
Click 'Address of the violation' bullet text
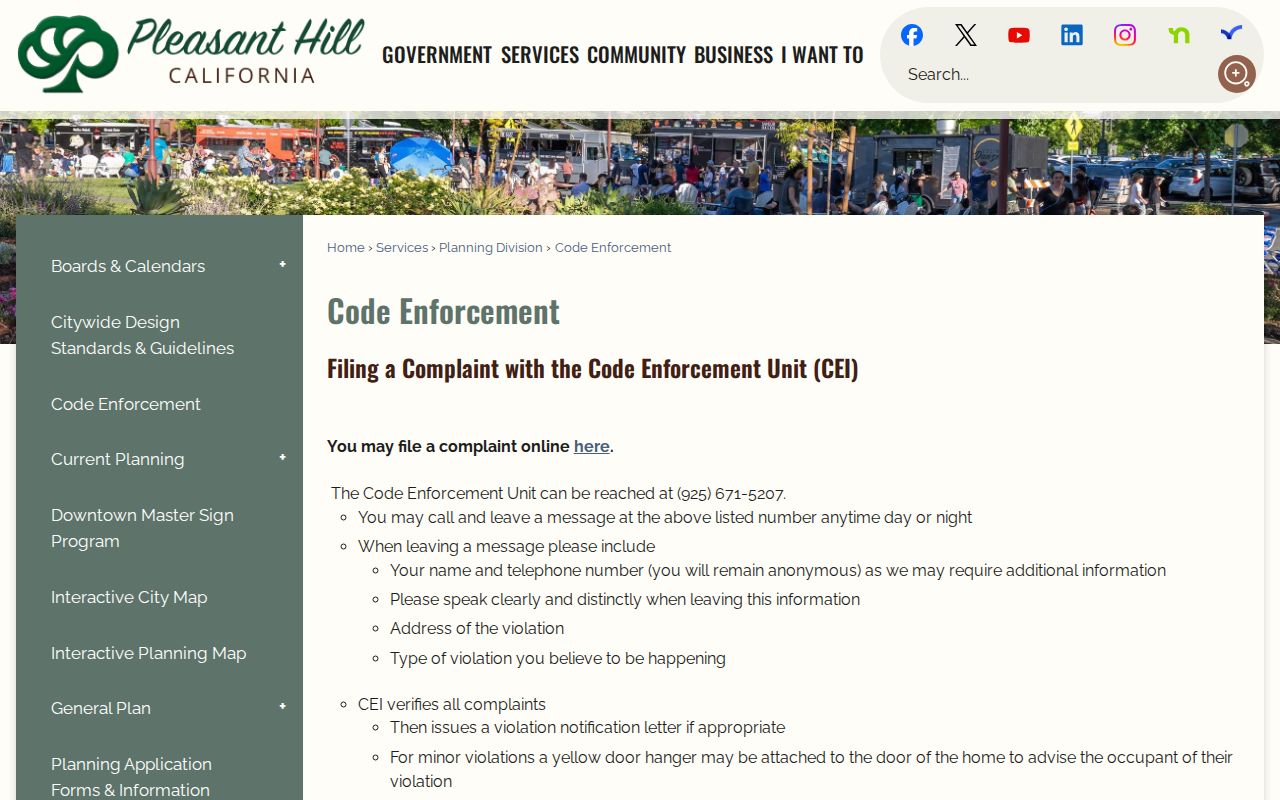click(477, 628)
